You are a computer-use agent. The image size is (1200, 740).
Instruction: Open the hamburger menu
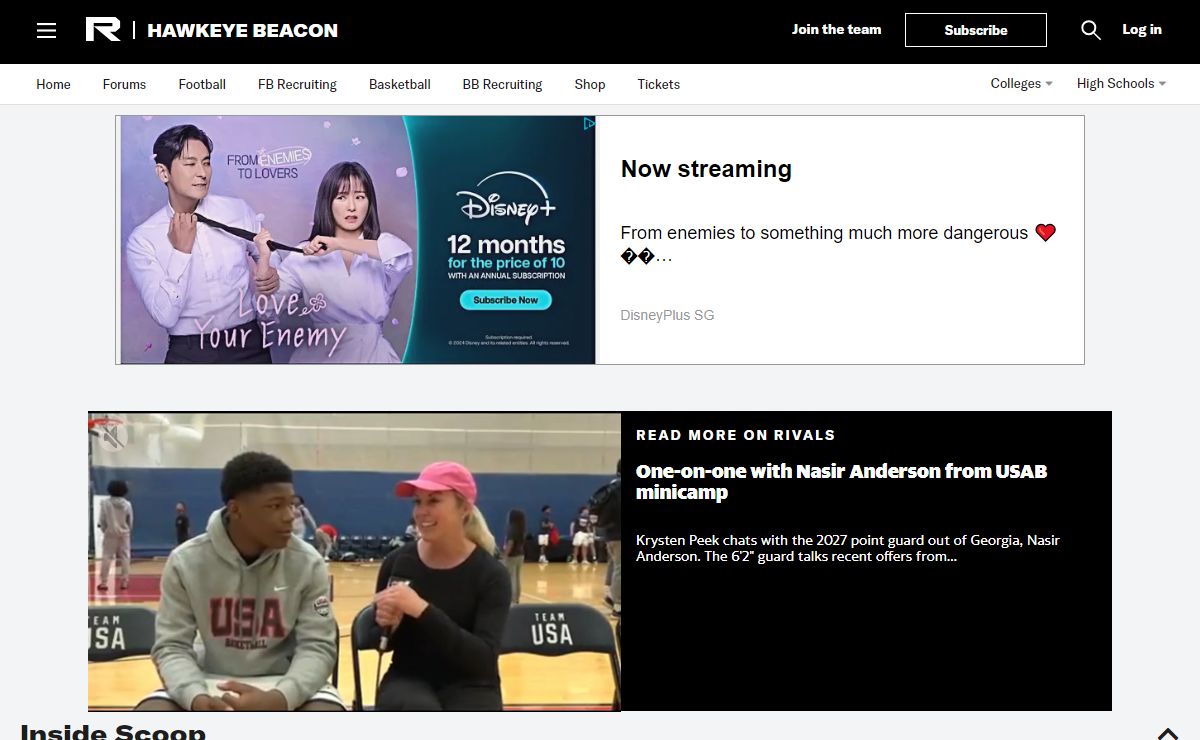[x=46, y=30]
